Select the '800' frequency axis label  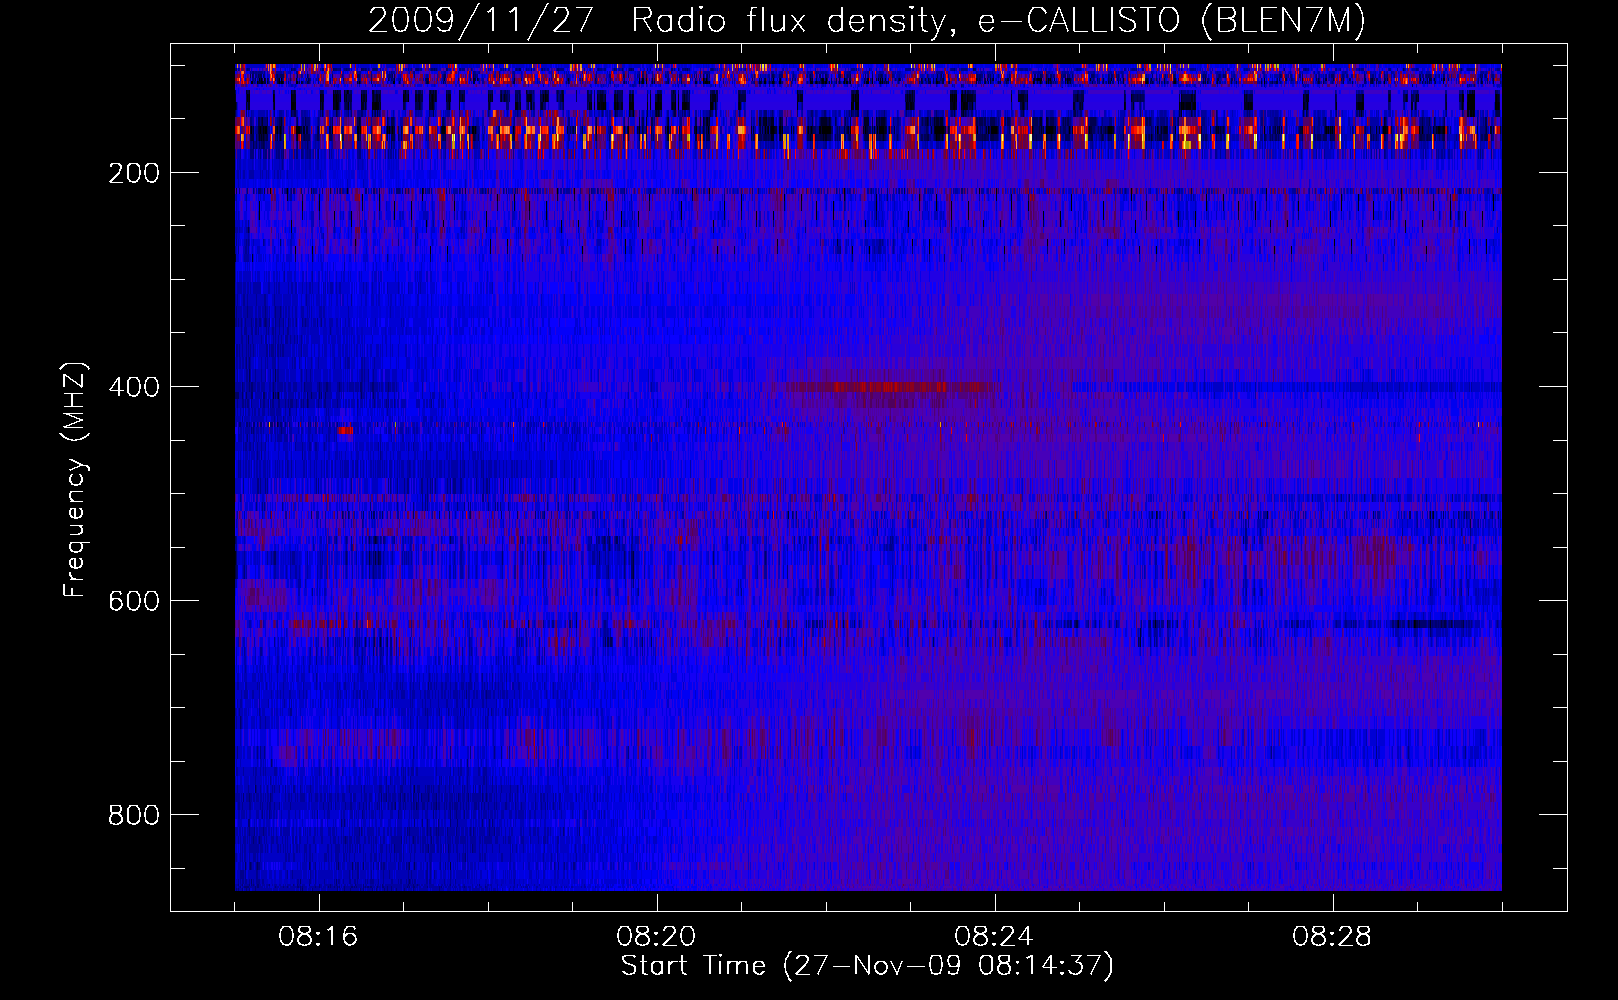tap(134, 815)
